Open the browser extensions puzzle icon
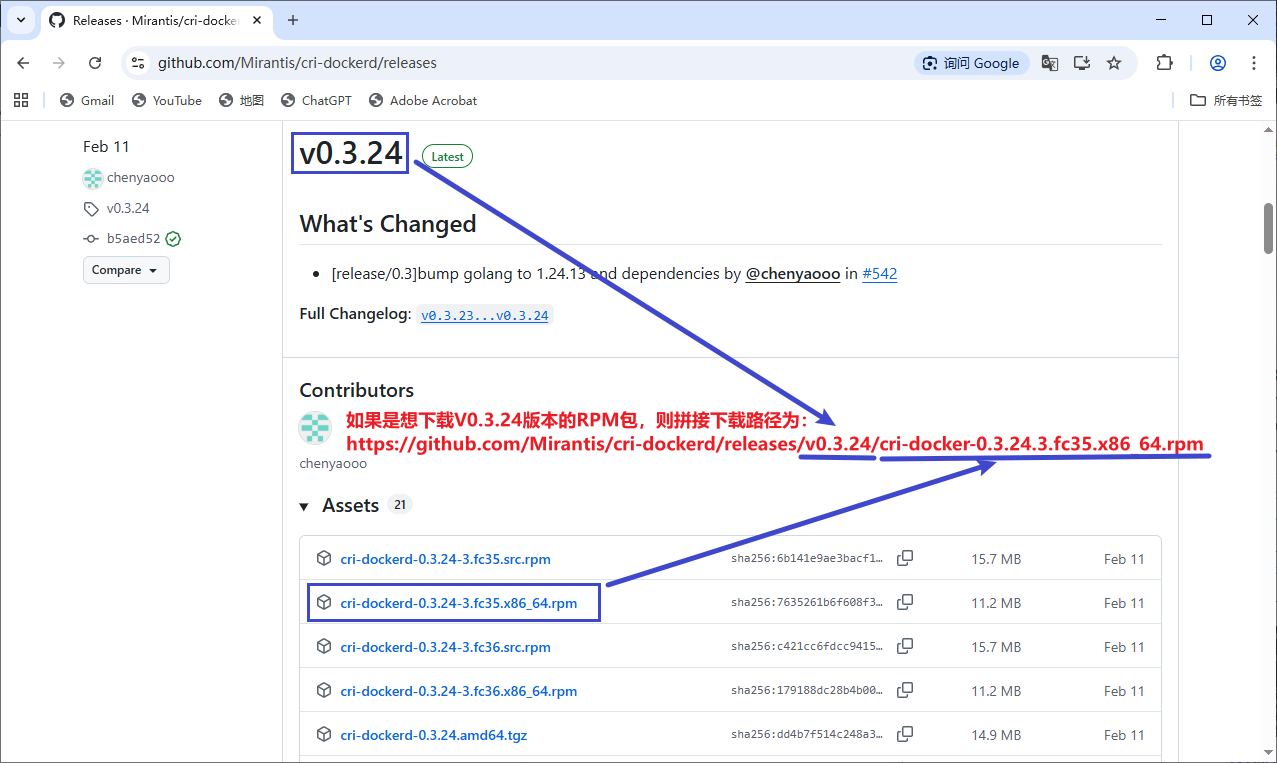1277x763 pixels. pos(1164,63)
